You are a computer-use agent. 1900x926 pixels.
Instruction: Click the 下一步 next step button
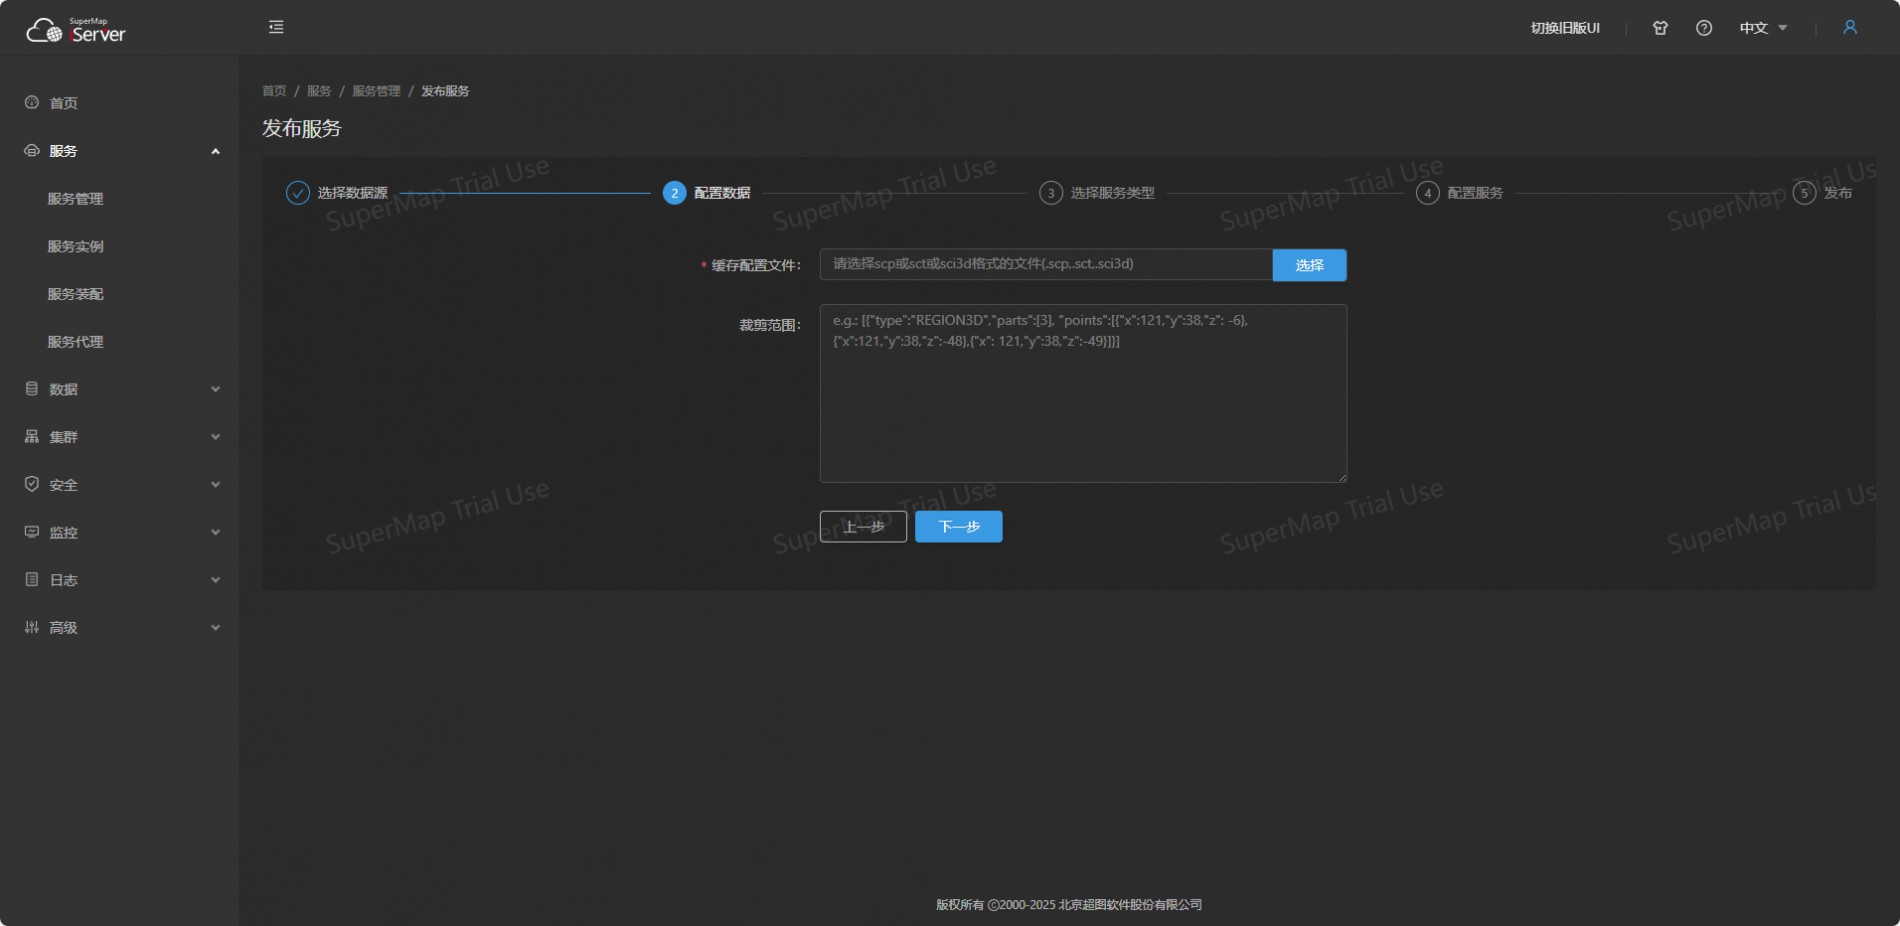coord(959,527)
